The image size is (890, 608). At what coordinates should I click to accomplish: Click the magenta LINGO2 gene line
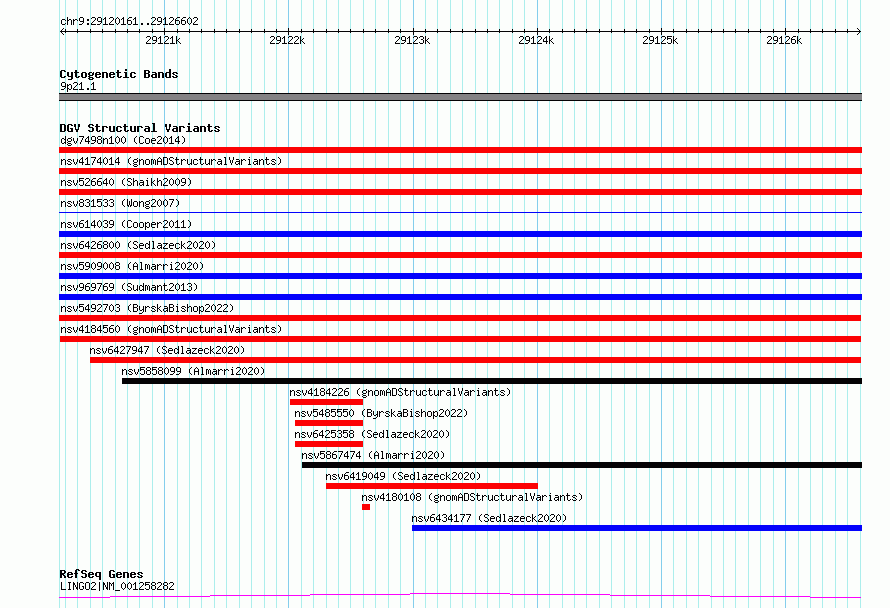coord(460,596)
